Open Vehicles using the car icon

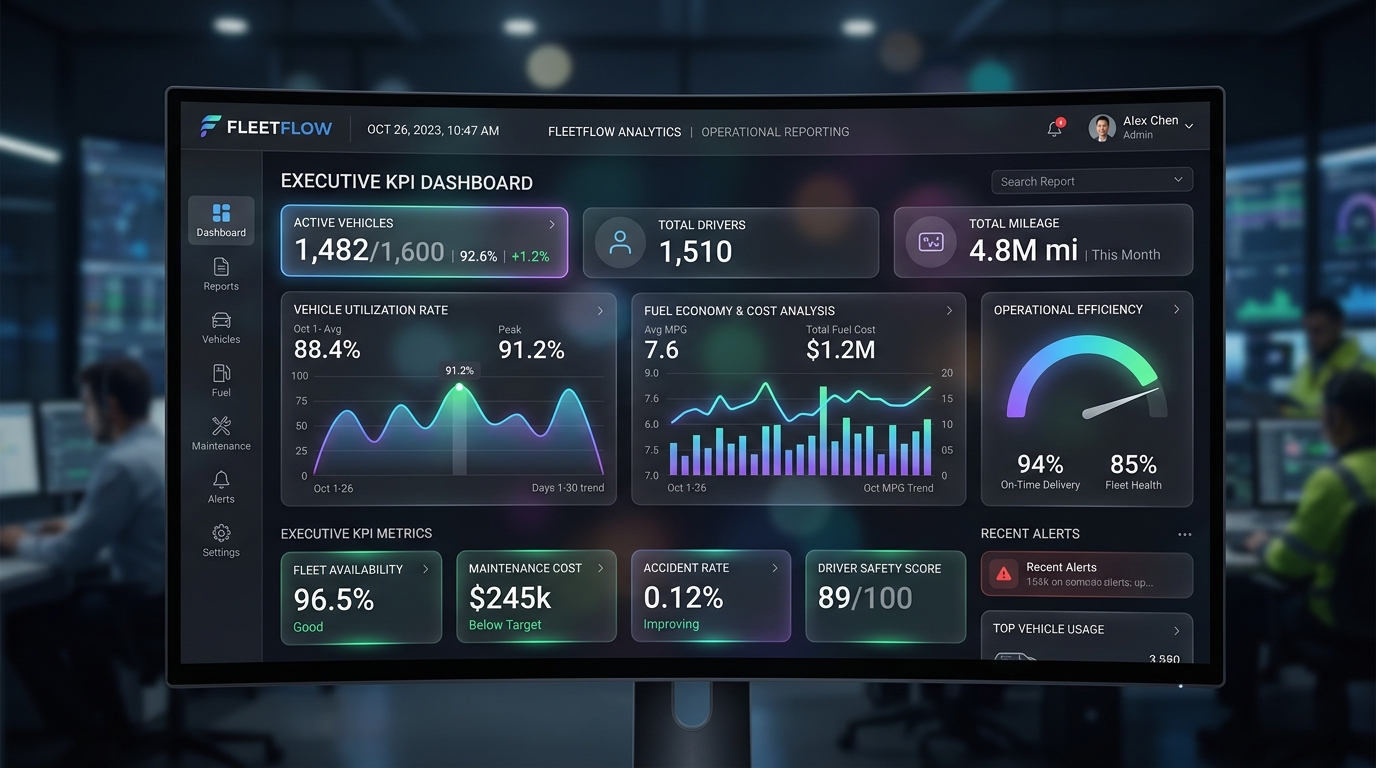pos(221,320)
